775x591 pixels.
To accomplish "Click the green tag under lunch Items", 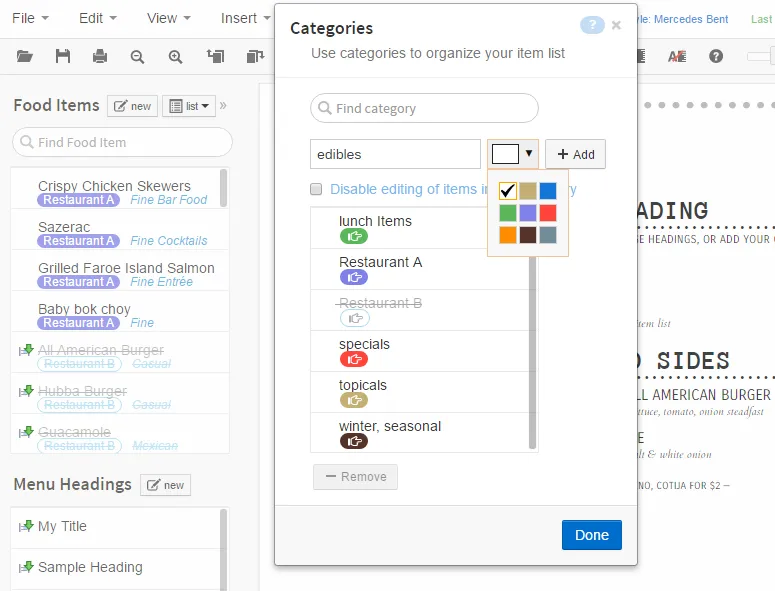I will click(353, 236).
